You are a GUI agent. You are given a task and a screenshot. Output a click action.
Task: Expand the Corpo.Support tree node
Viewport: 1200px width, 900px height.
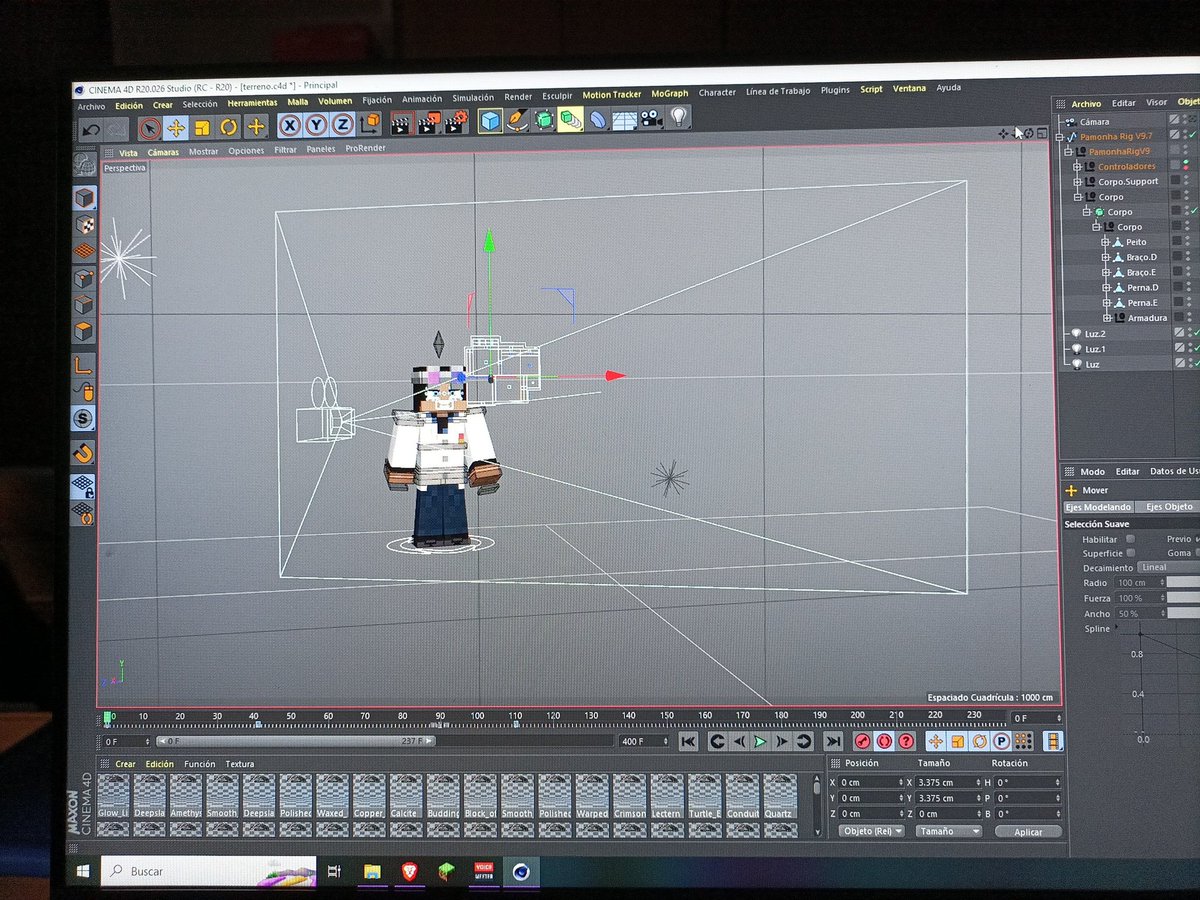pos(1078,181)
